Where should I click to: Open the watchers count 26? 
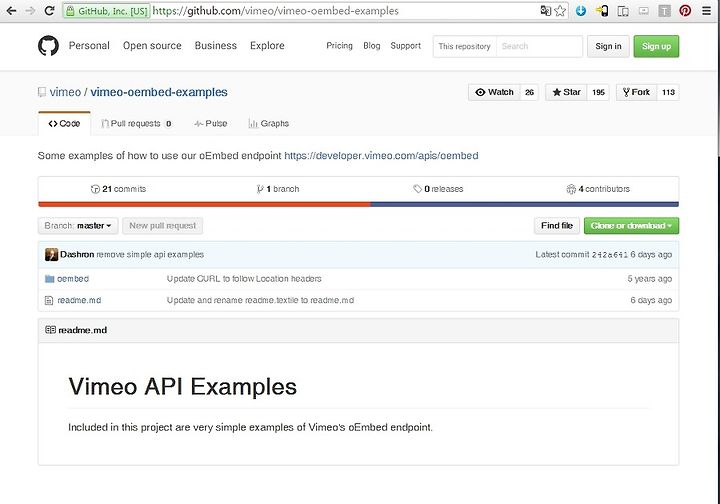529,92
